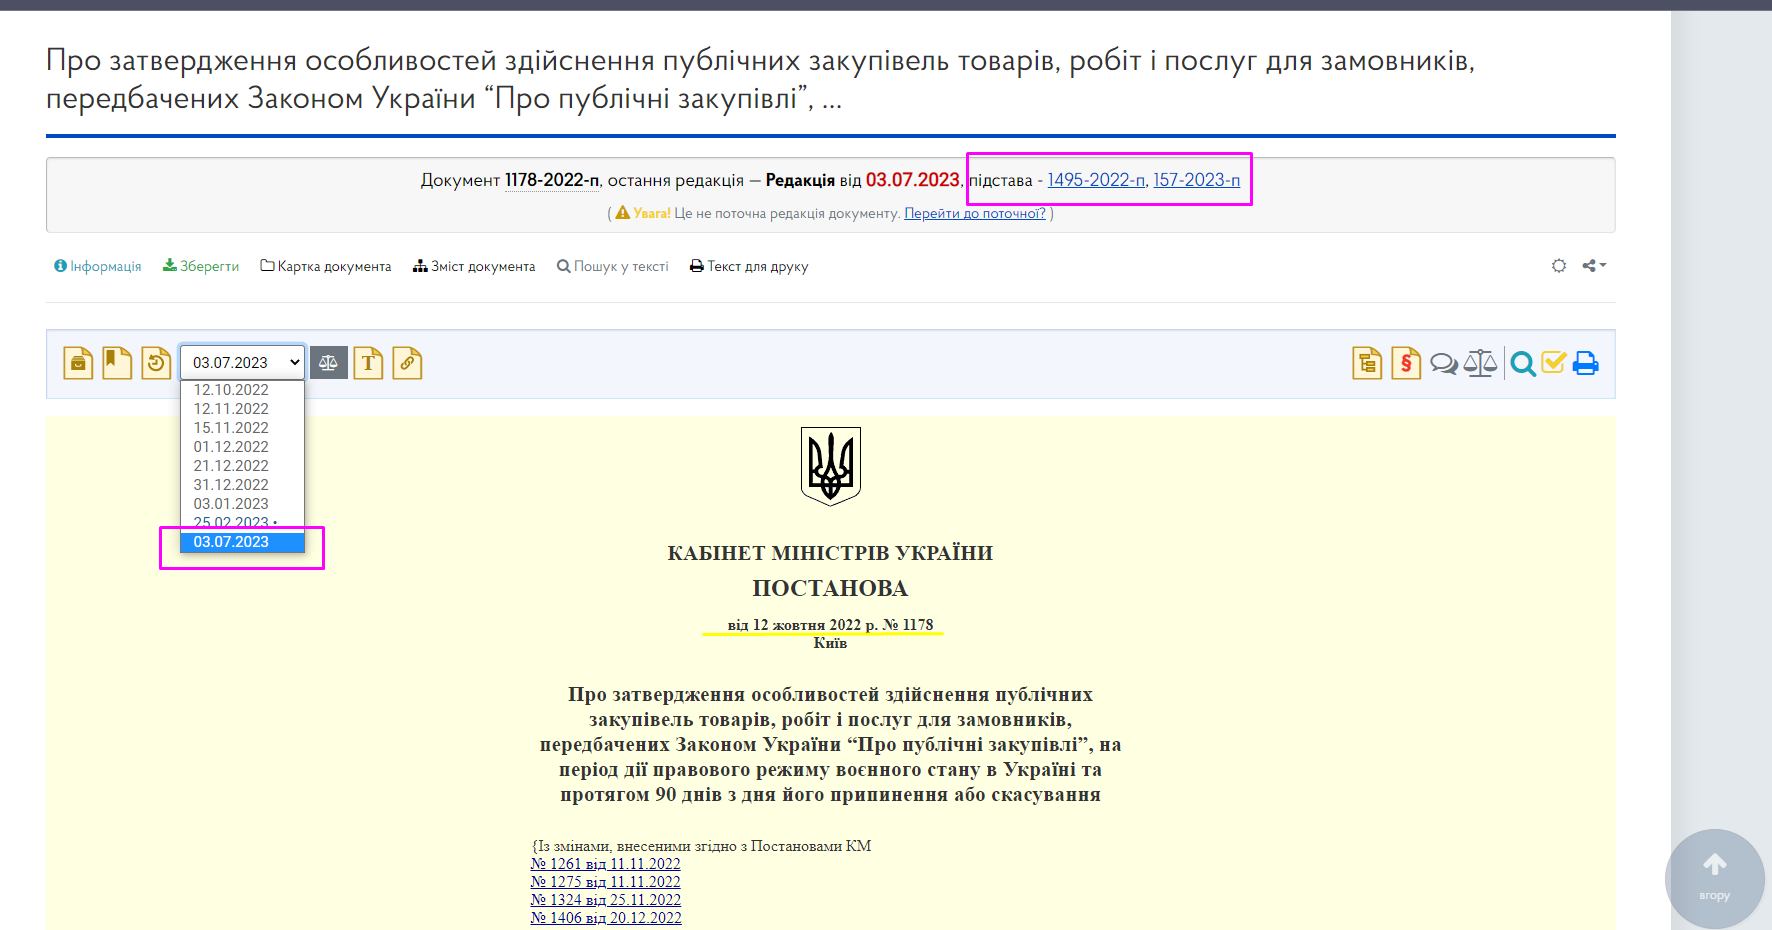Open amendment link № 1406 від 20.12.2022
1772x930 pixels.
click(606, 918)
